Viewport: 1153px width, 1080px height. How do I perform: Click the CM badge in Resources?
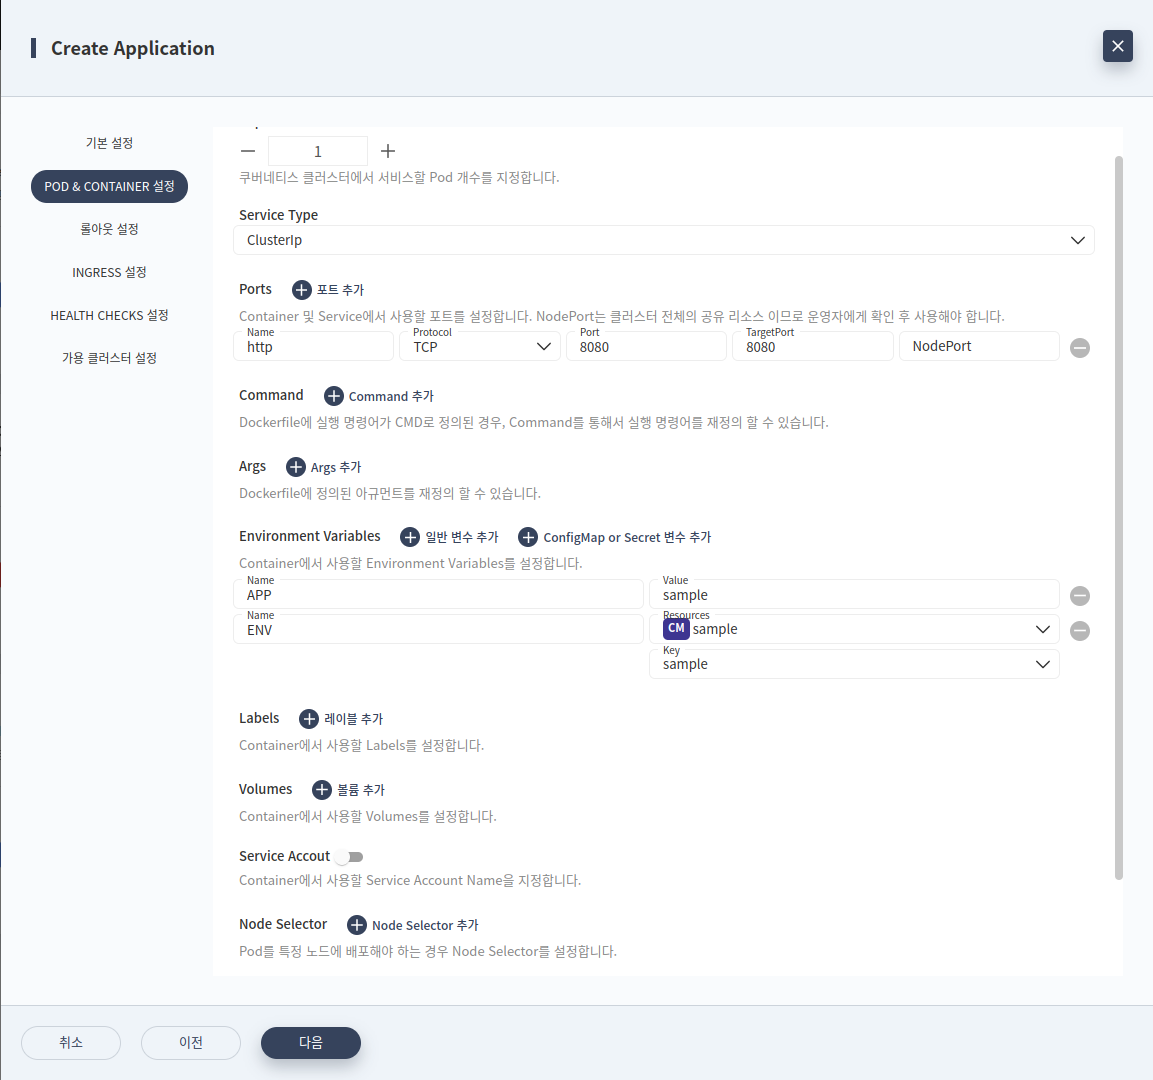point(676,629)
